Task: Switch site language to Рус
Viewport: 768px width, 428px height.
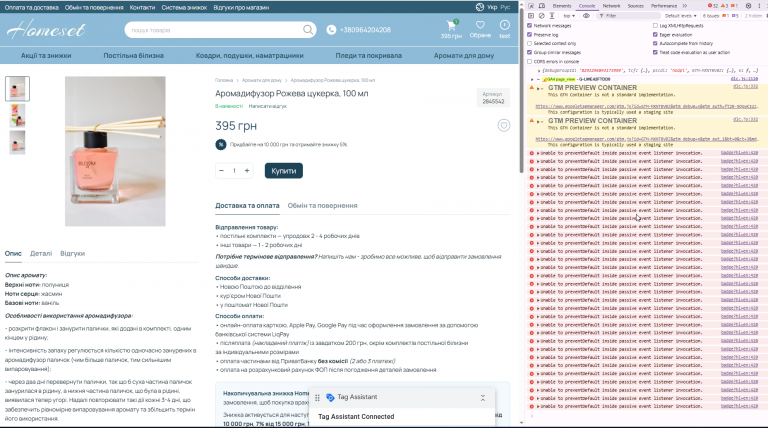Action: tap(505, 7)
